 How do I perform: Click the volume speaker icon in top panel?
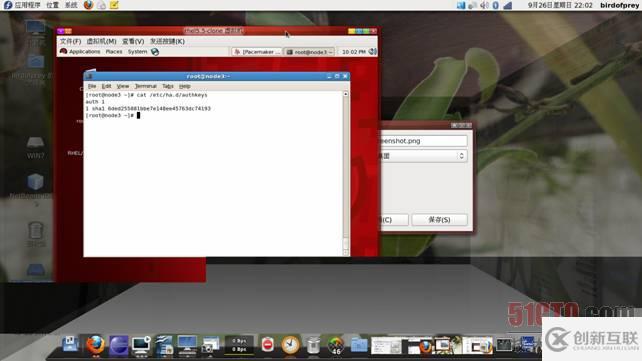click(x=484, y=5)
